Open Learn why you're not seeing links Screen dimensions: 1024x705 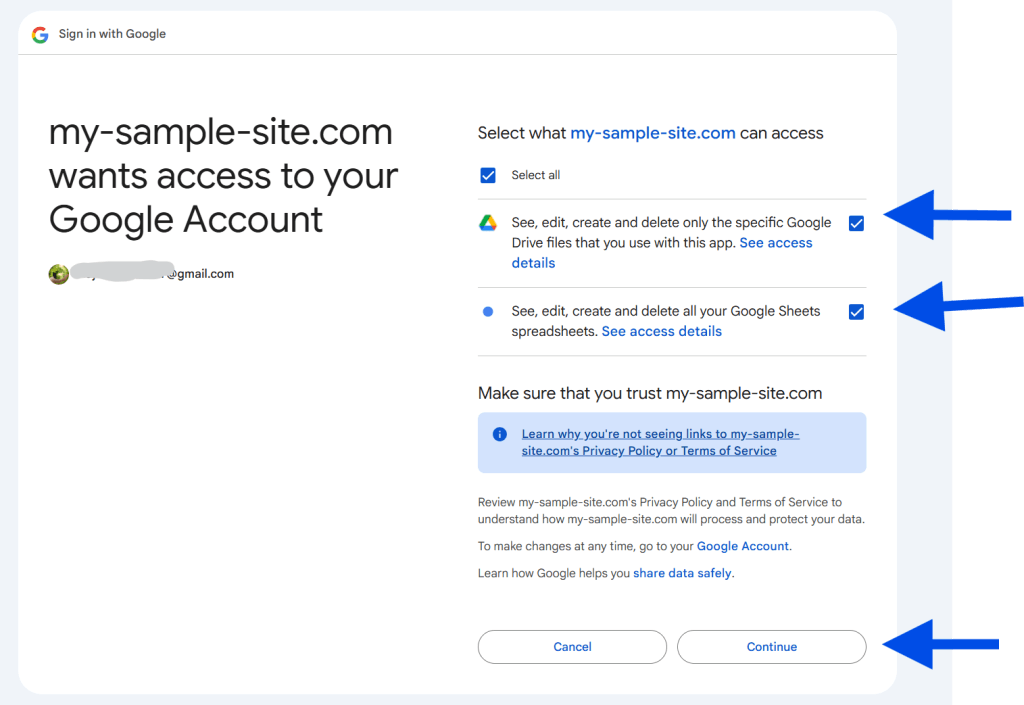point(660,443)
